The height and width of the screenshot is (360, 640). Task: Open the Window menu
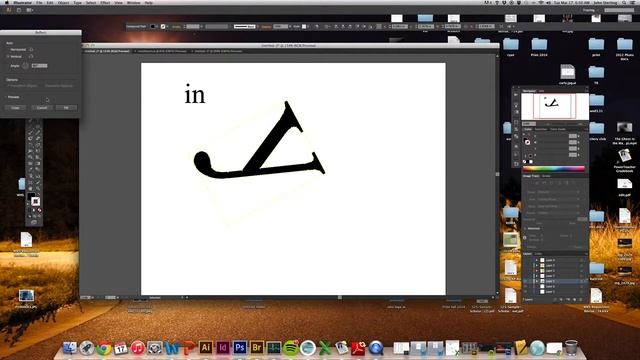tap(133, 2)
